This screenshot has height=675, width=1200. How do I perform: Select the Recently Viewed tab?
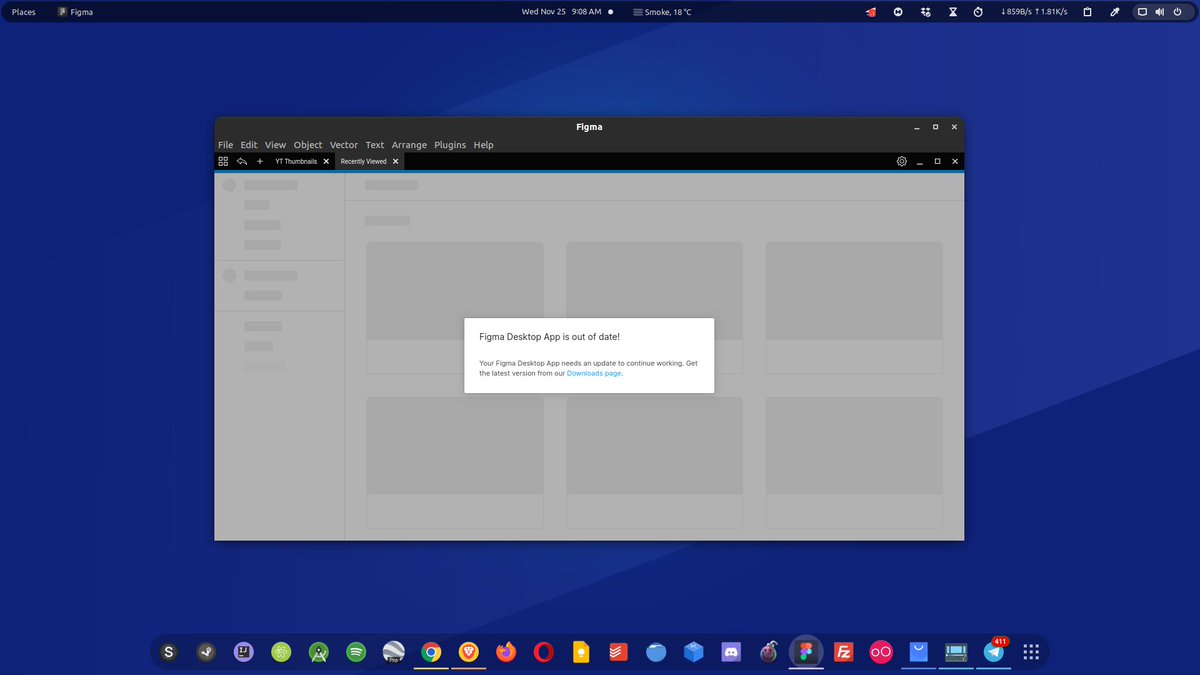pyautogui.click(x=365, y=161)
